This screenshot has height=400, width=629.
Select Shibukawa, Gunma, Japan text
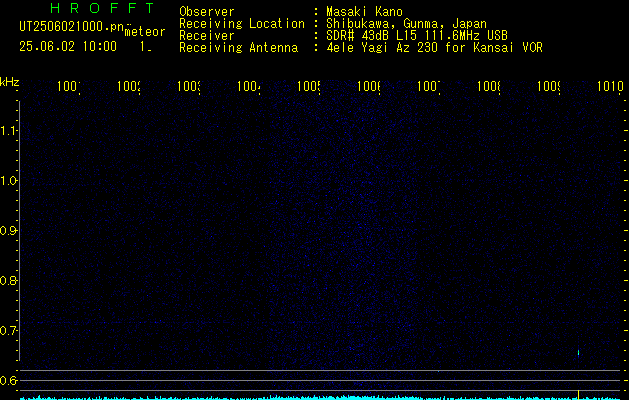406,24
